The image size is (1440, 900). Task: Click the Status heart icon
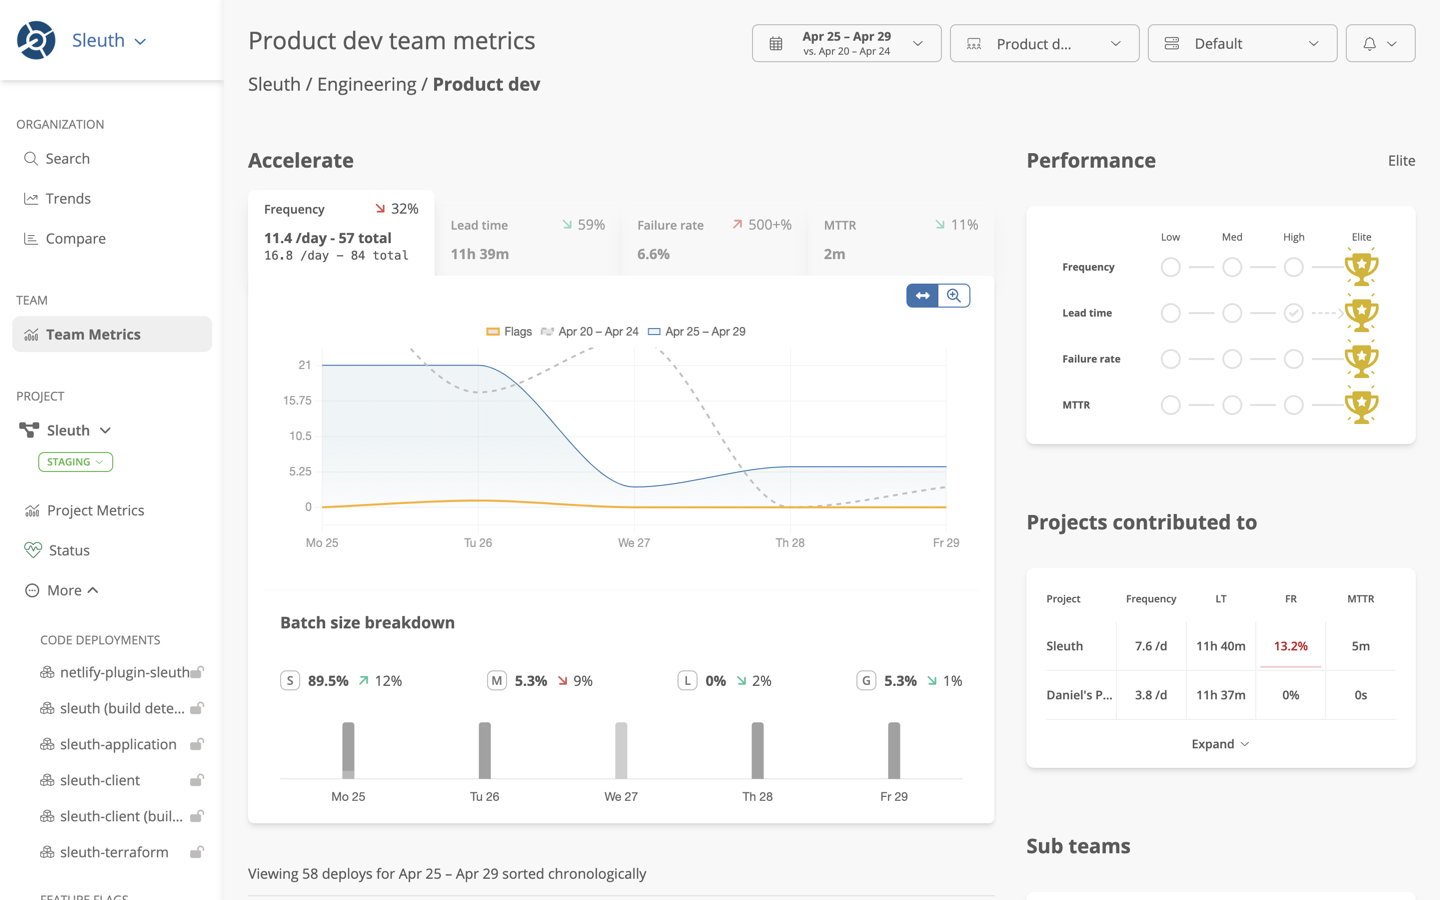tap(33, 550)
